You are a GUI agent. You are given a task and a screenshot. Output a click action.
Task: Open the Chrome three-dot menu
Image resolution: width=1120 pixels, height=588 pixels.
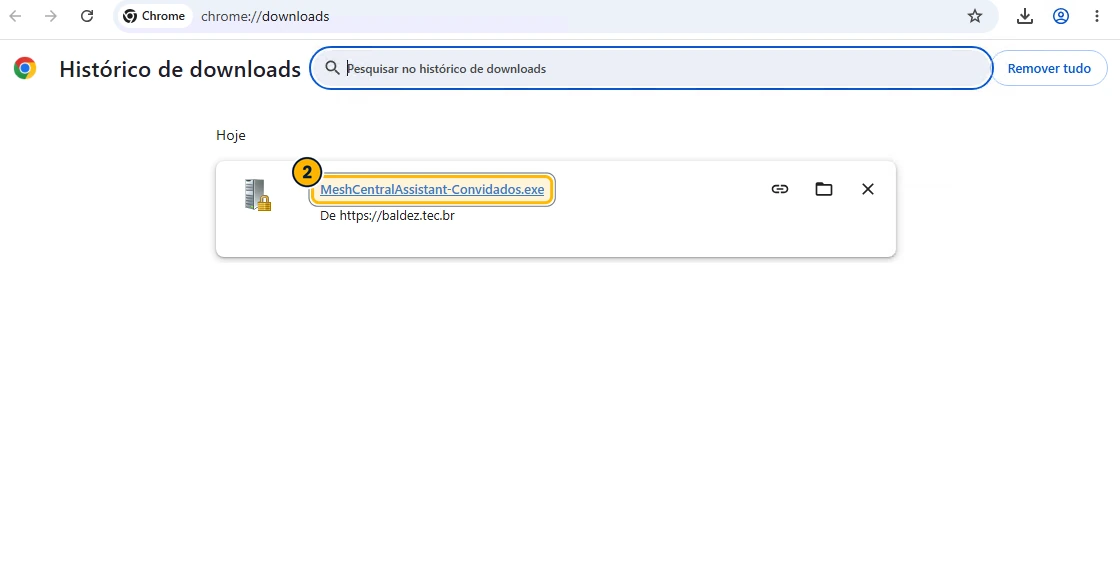point(1096,16)
